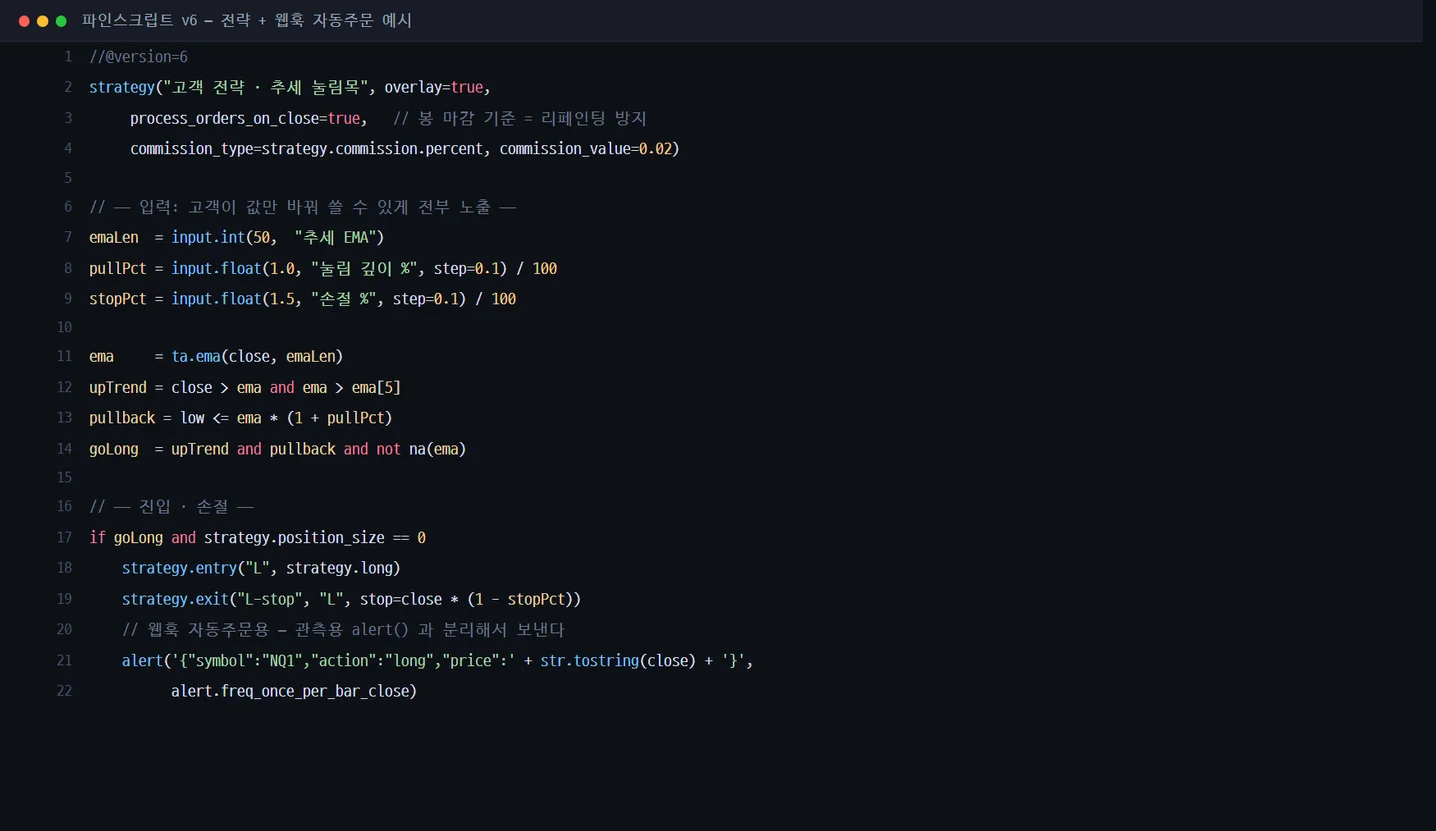Screen dimensions: 1436x831
Task: Click the "//@version=6" comment on line 1
Action: (138, 57)
